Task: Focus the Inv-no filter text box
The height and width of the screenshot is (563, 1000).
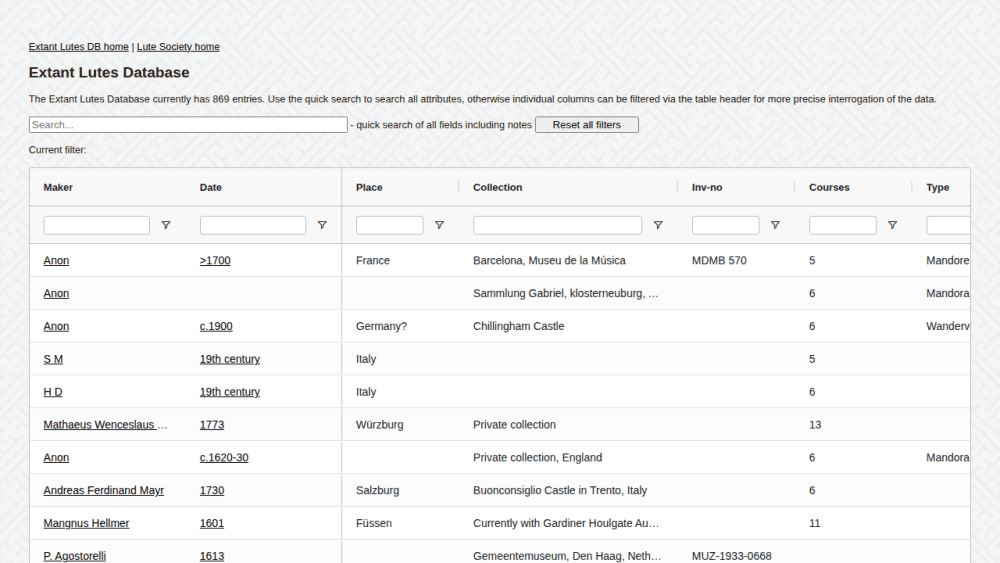Action: pos(726,225)
